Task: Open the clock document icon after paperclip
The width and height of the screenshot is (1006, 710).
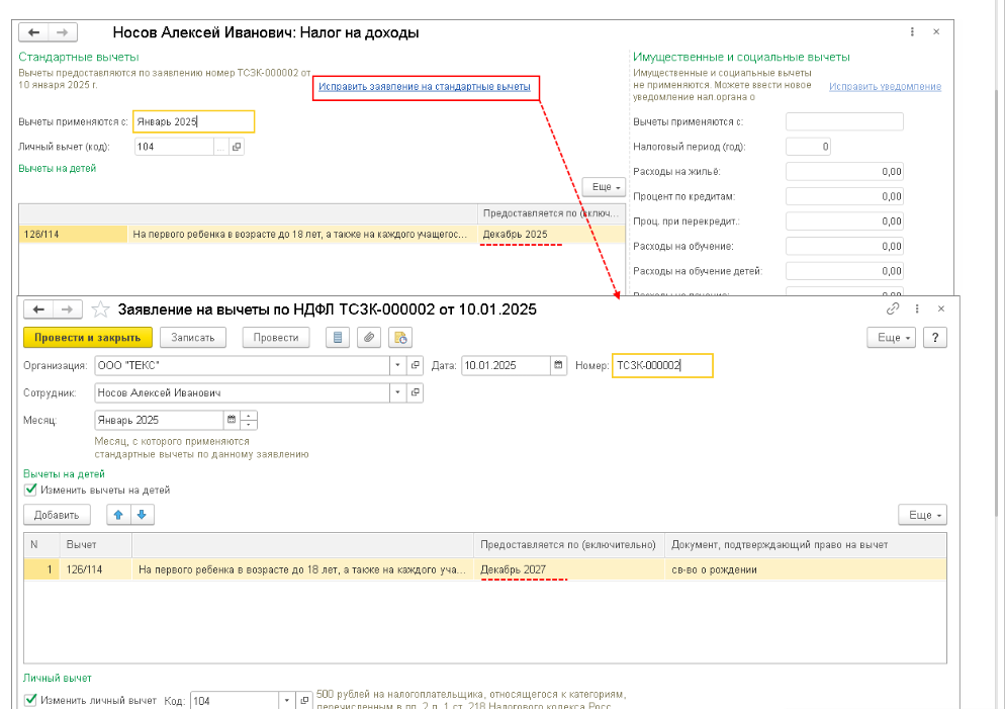Action: pos(400,337)
